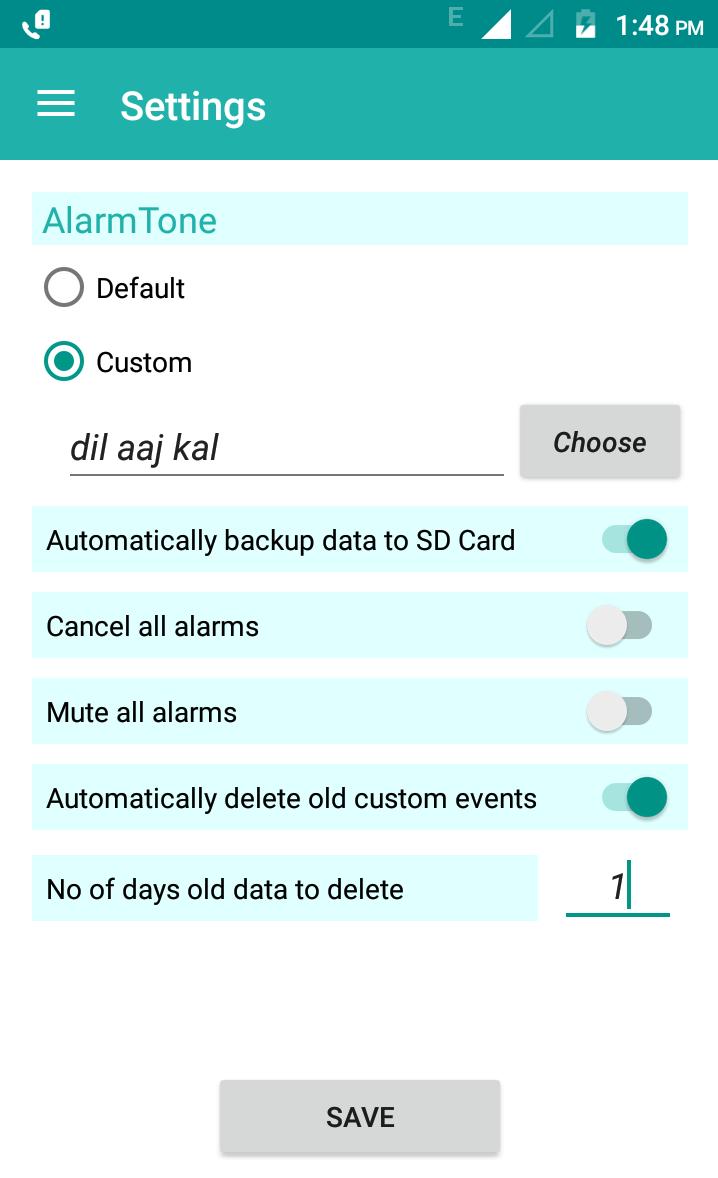Viewport: 718px width, 1178px height.
Task: Focus the dil aaj kal tone field
Action: (x=286, y=449)
